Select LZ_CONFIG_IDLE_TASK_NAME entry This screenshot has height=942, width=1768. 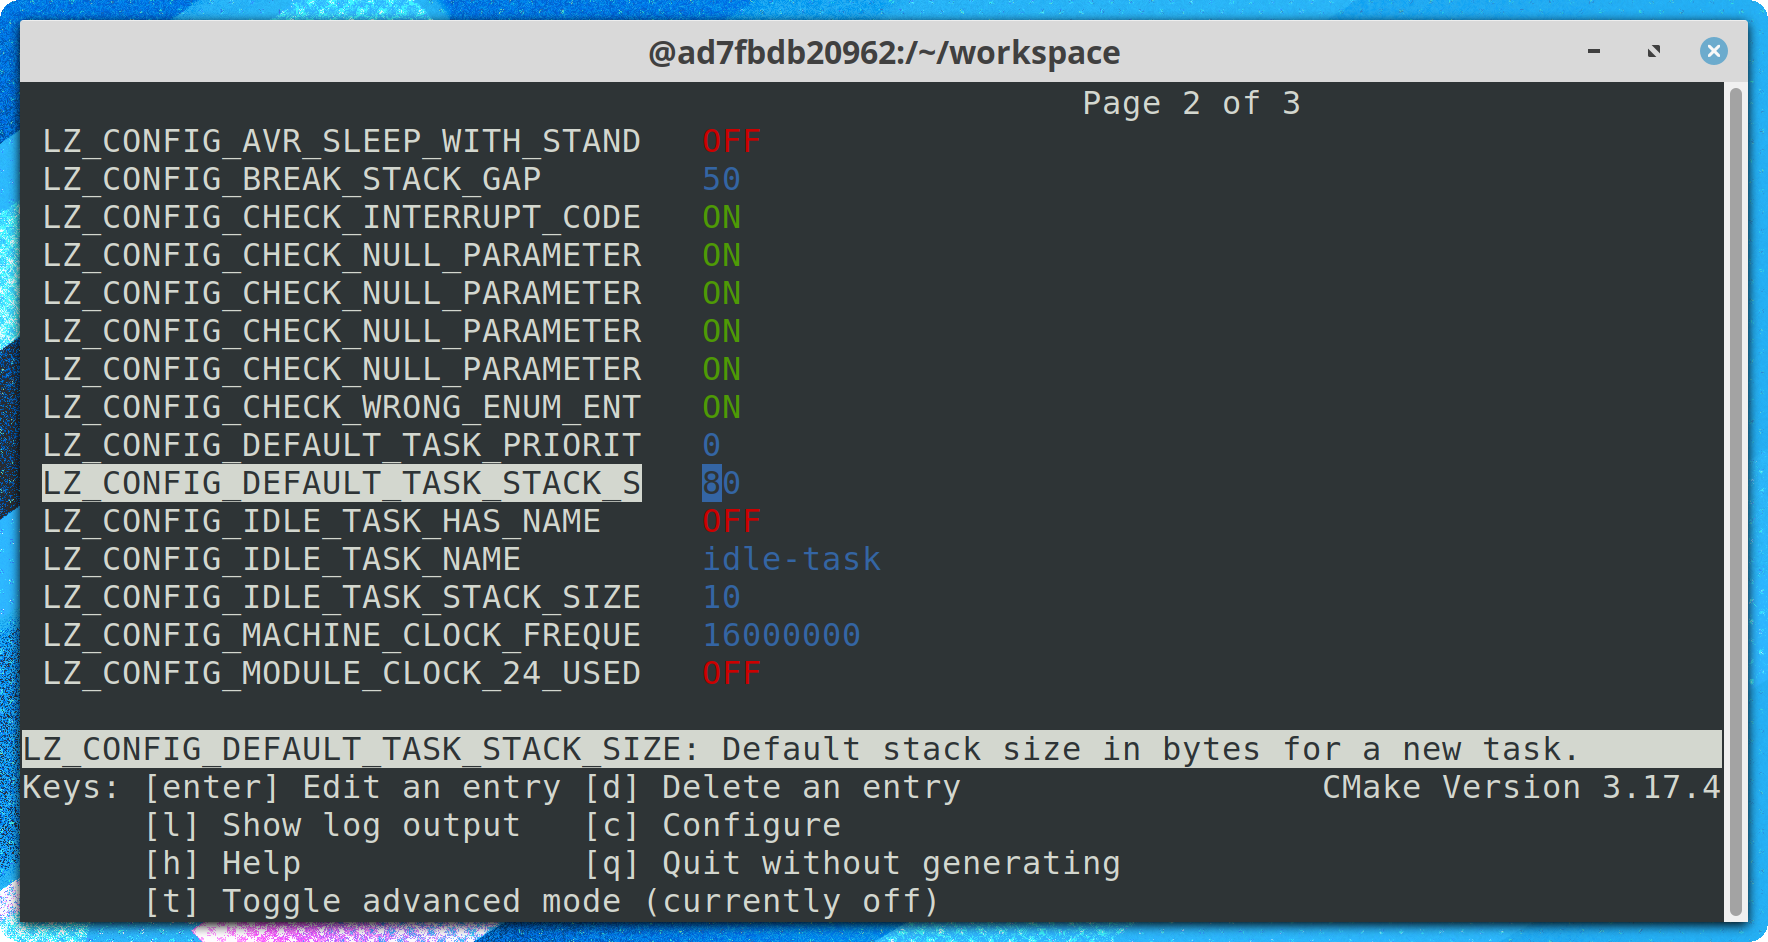point(282,559)
